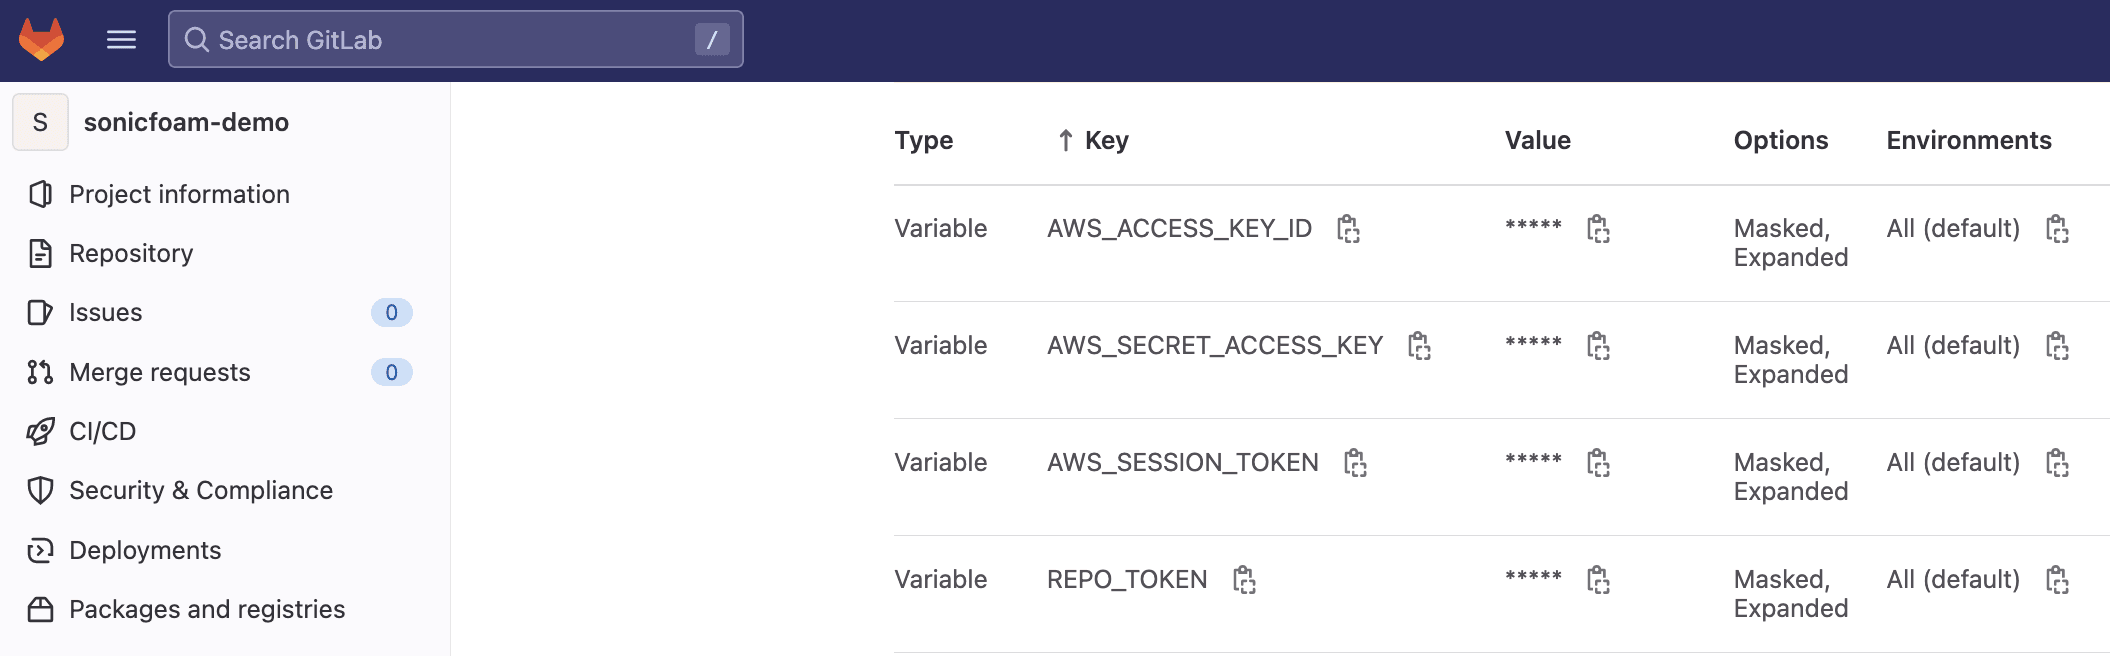Viewport: 2110px width, 656px height.
Task: Copy the REPO_TOKEN key name
Action: coord(1244,580)
